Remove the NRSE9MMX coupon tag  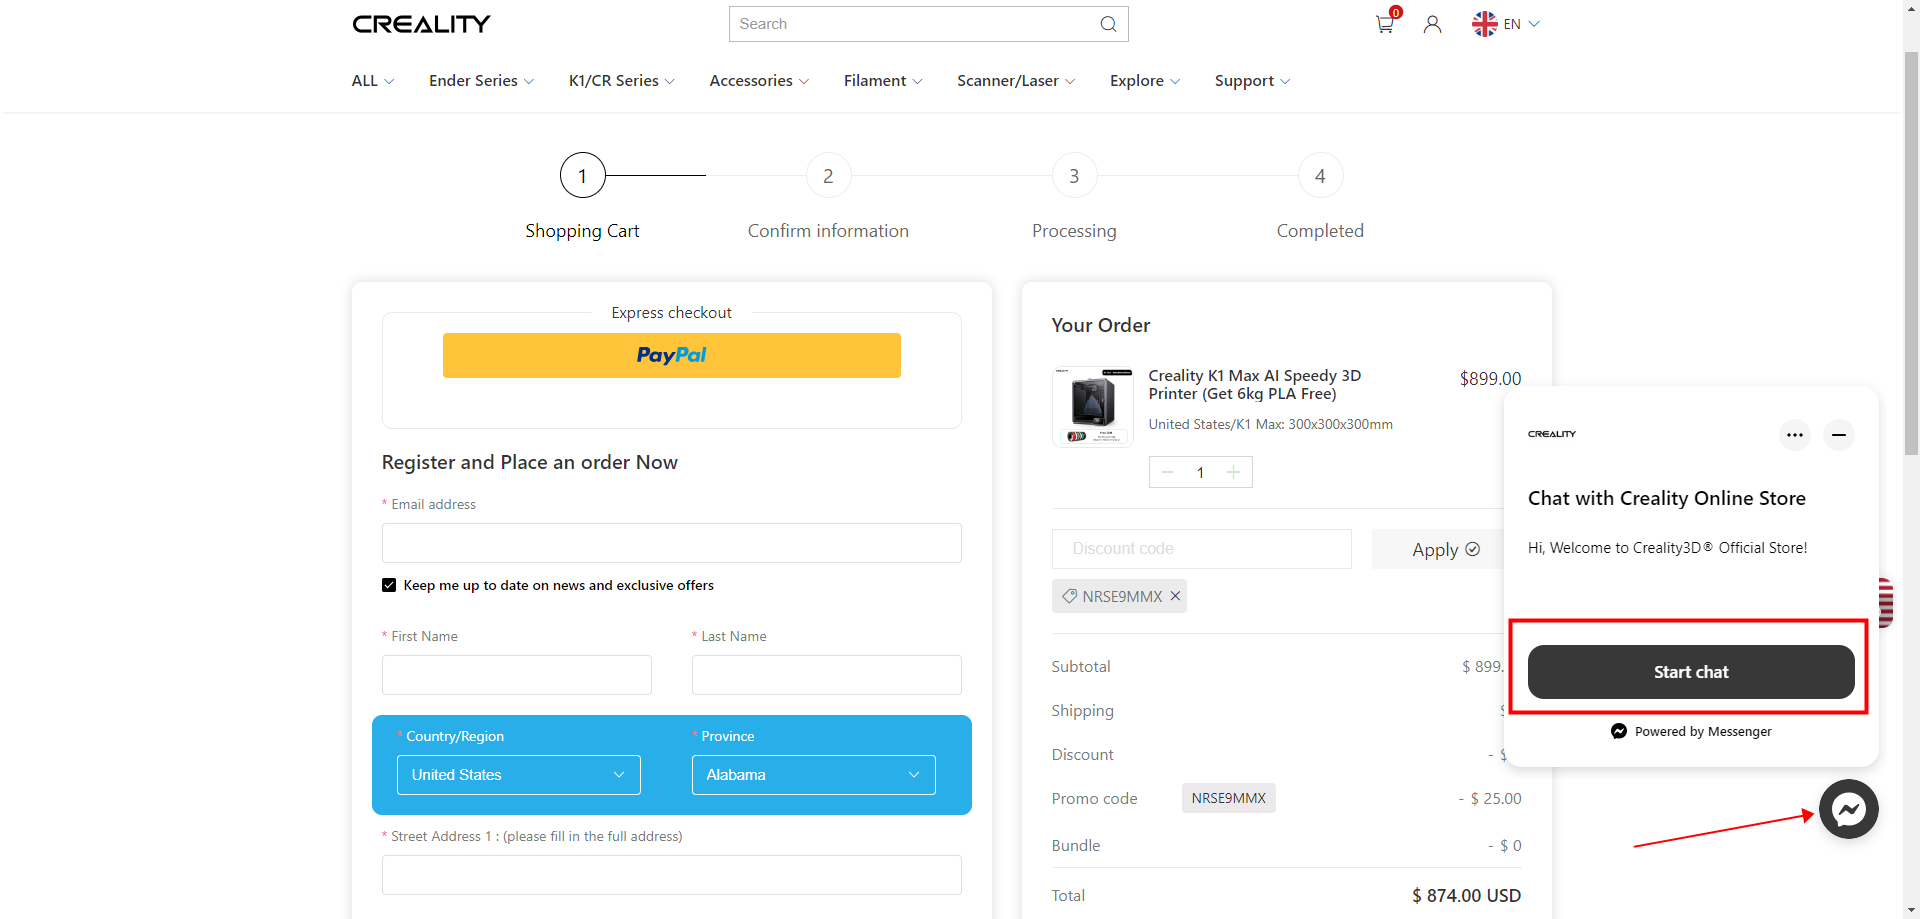coord(1175,596)
